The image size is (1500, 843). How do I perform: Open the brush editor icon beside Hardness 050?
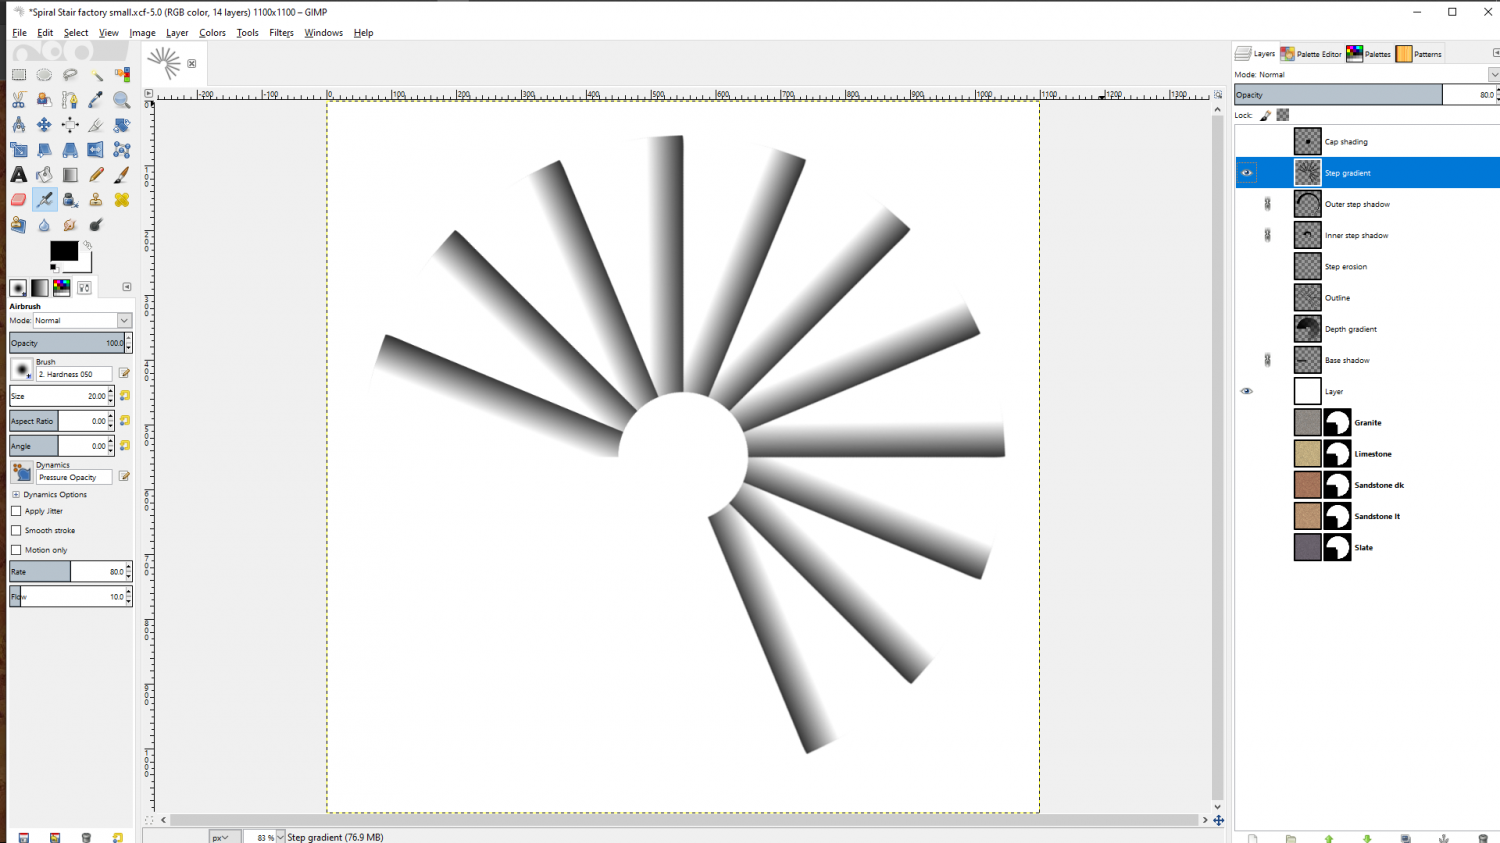coord(125,373)
